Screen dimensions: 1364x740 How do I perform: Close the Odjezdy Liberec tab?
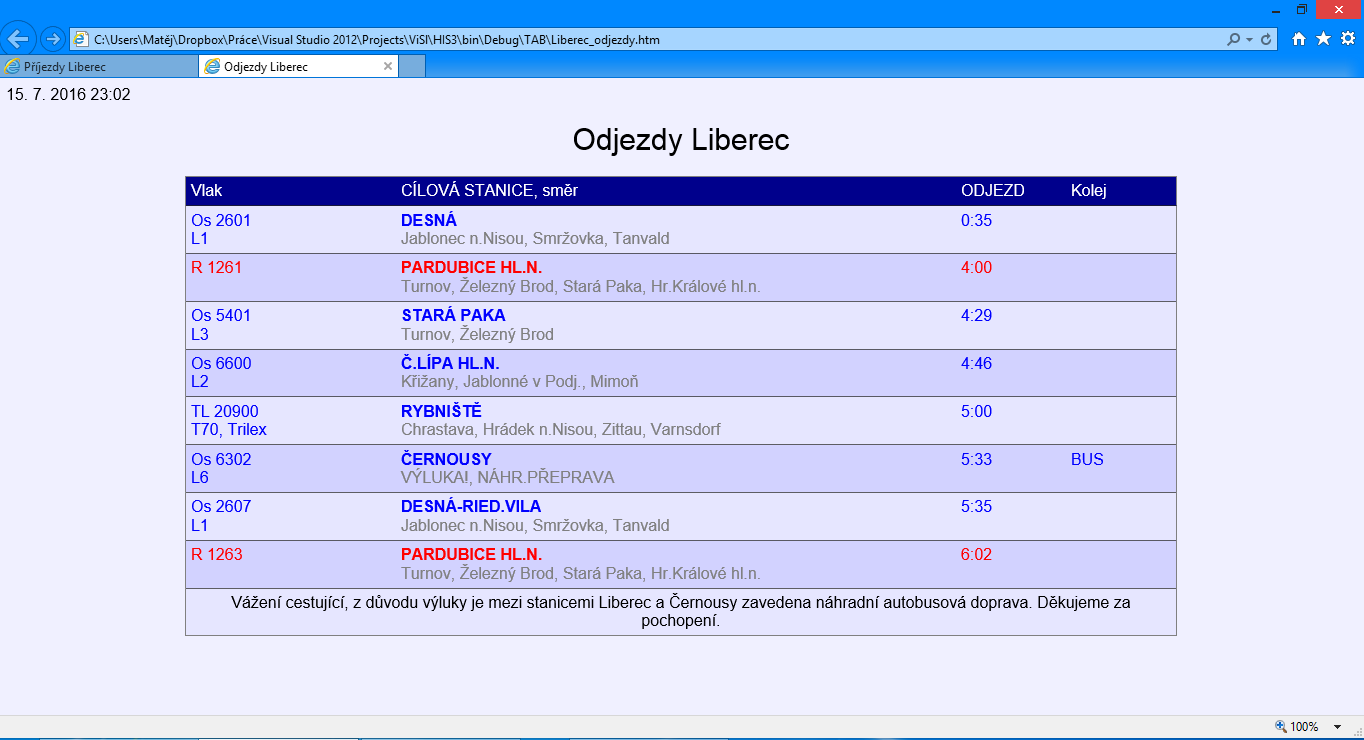point(388,66)
